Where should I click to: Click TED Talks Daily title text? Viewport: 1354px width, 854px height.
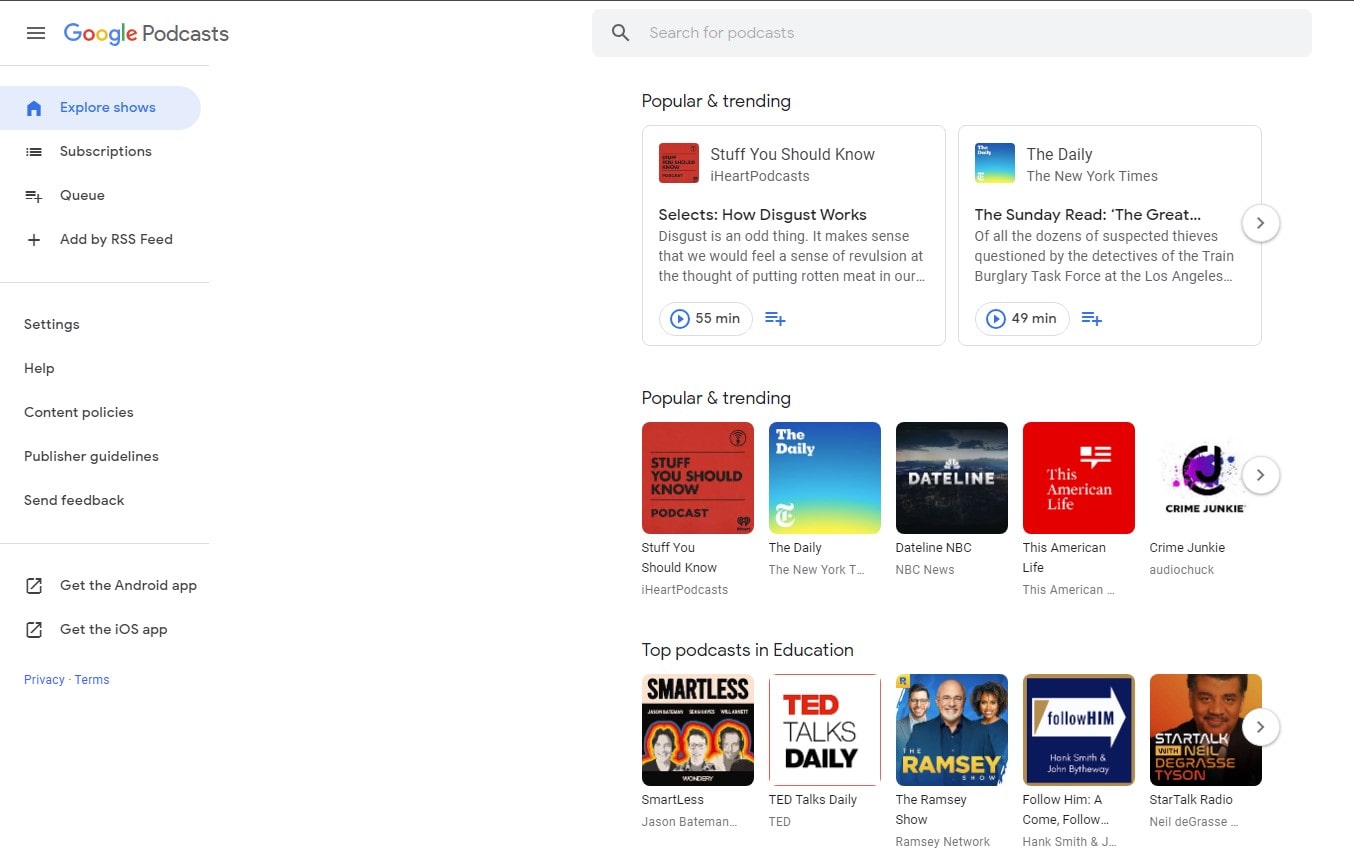(x=813, y=800)
